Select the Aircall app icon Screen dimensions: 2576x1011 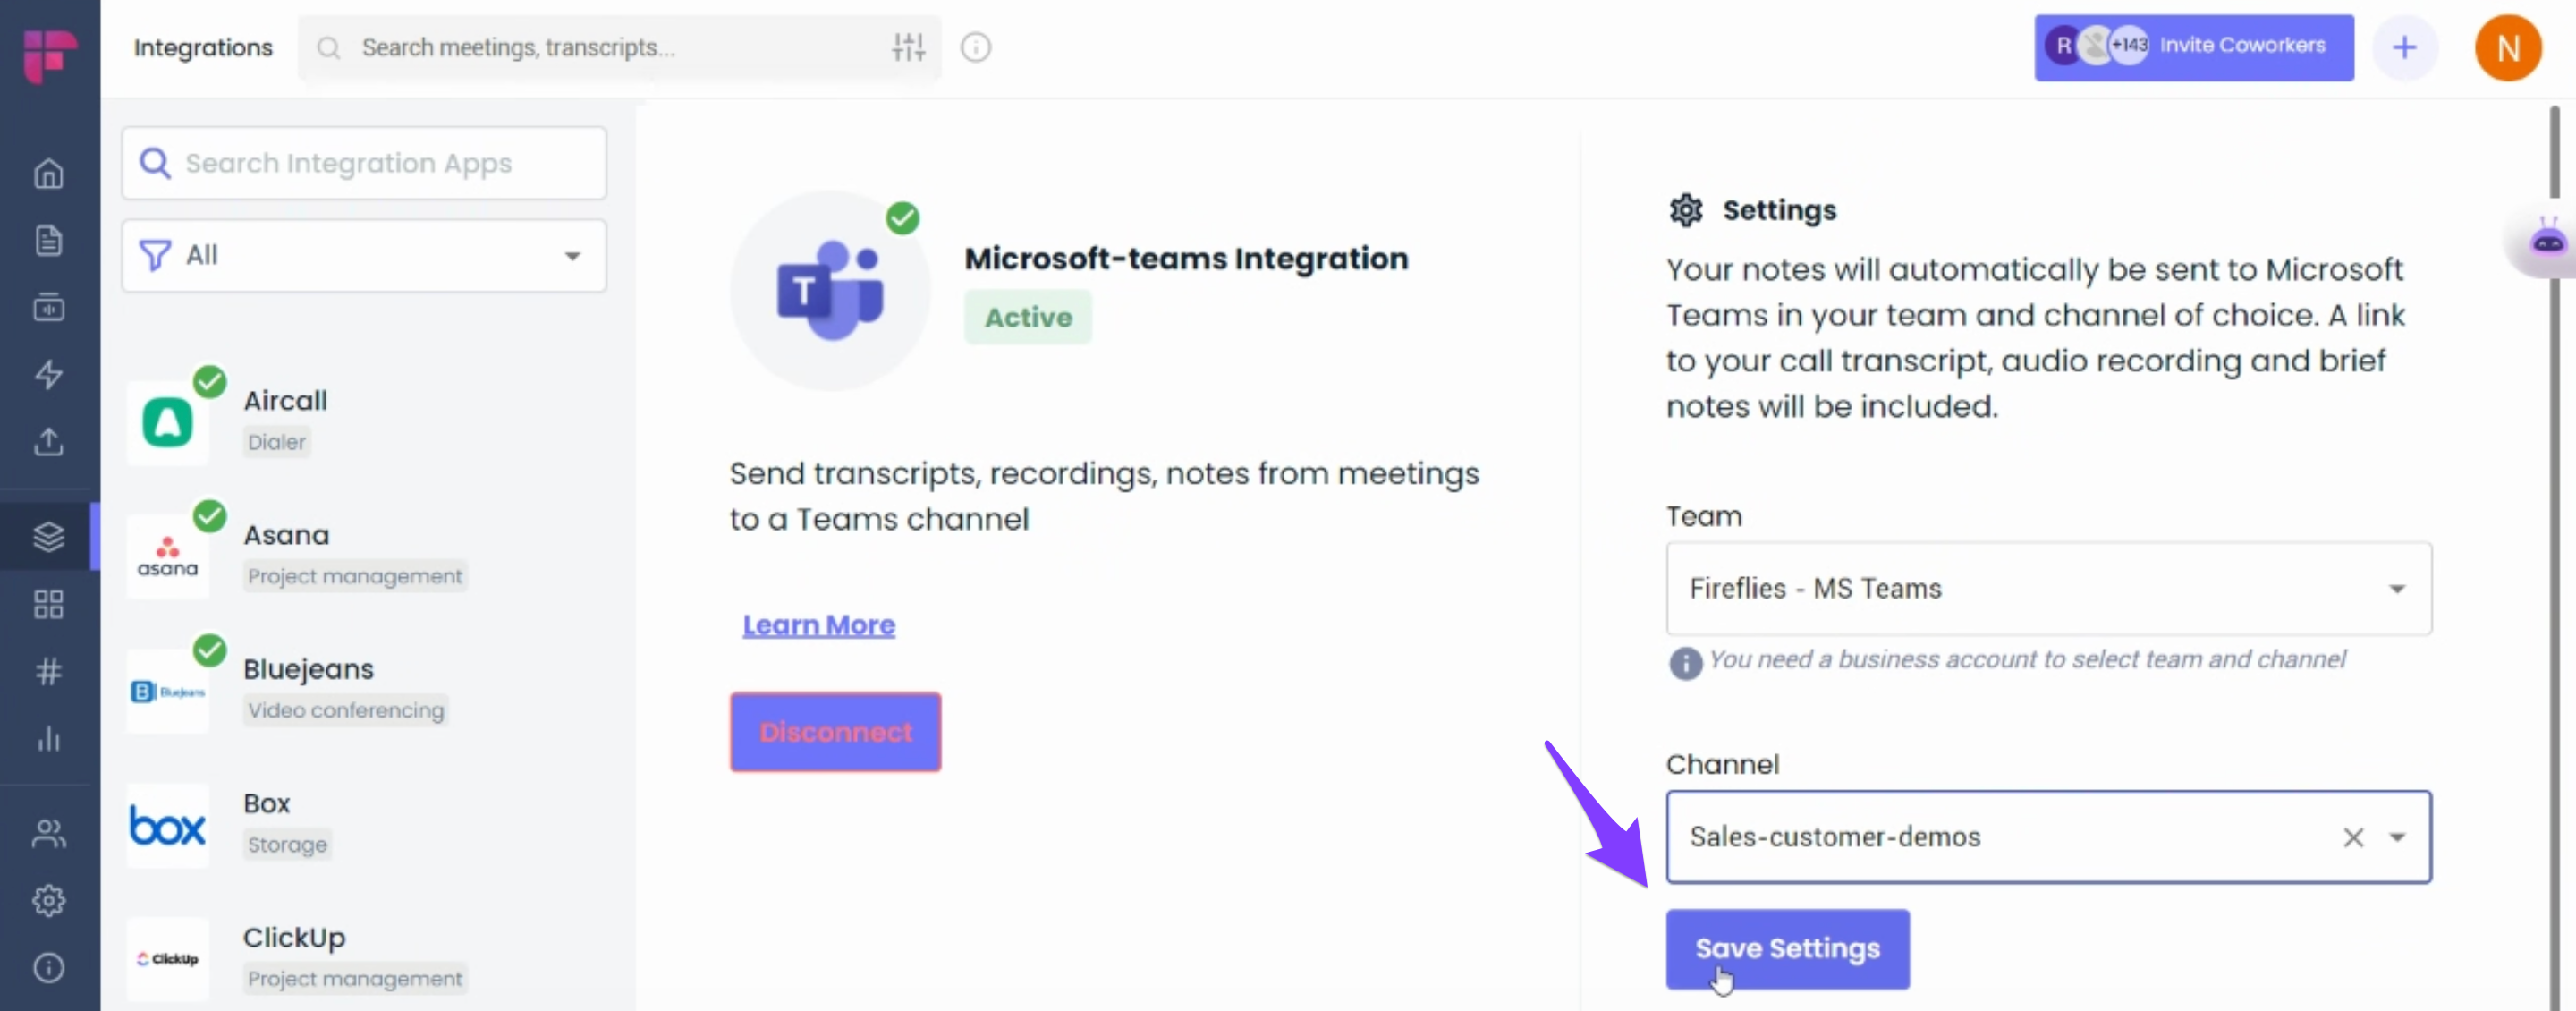167,422
